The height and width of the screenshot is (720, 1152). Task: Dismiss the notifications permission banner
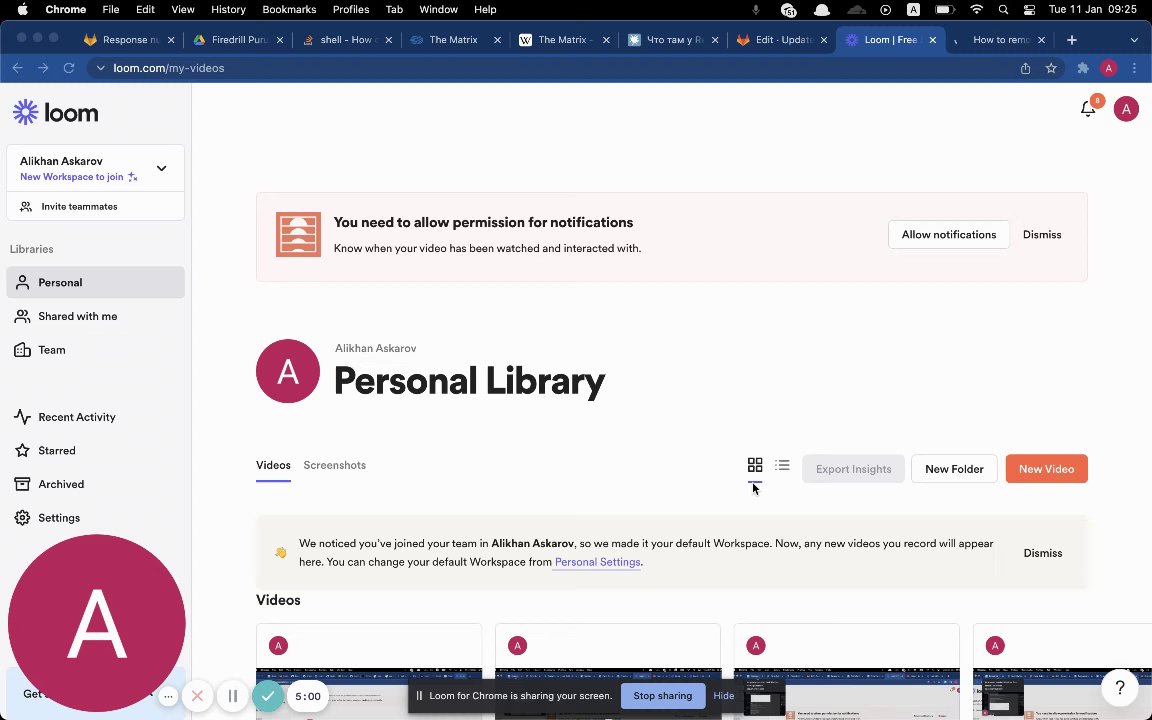(1042, 234)
